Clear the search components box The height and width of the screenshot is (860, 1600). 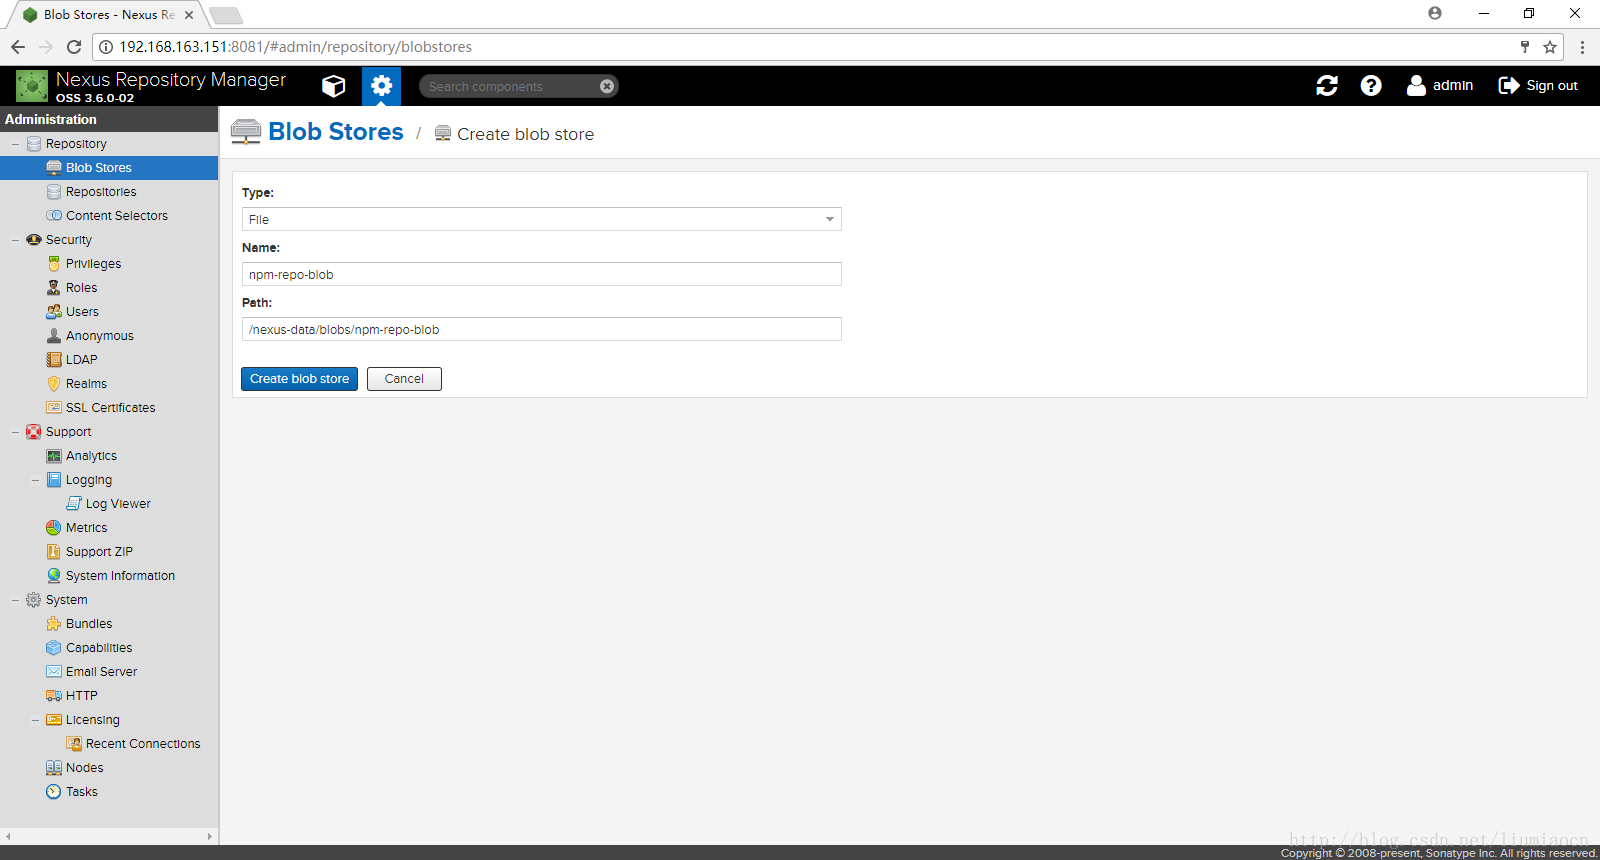[x=607, y=86]
